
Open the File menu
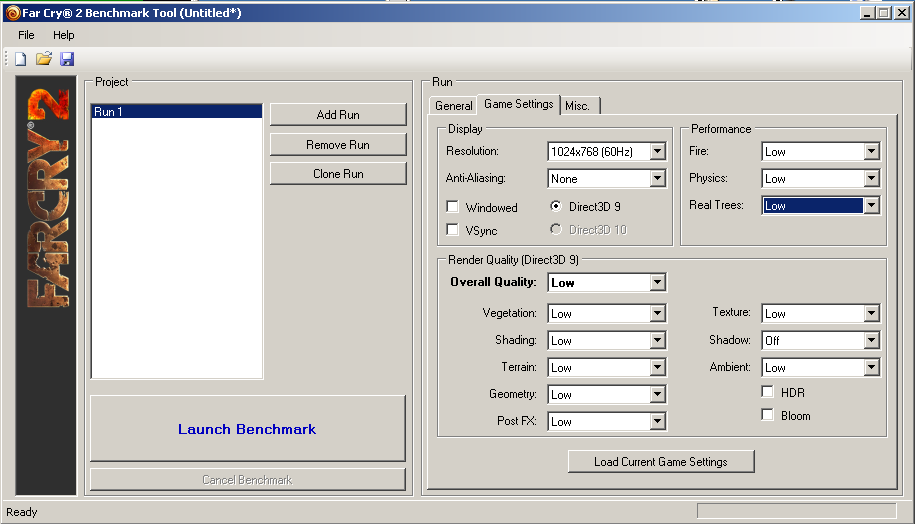pyautogui.click(x=26, y=35)
